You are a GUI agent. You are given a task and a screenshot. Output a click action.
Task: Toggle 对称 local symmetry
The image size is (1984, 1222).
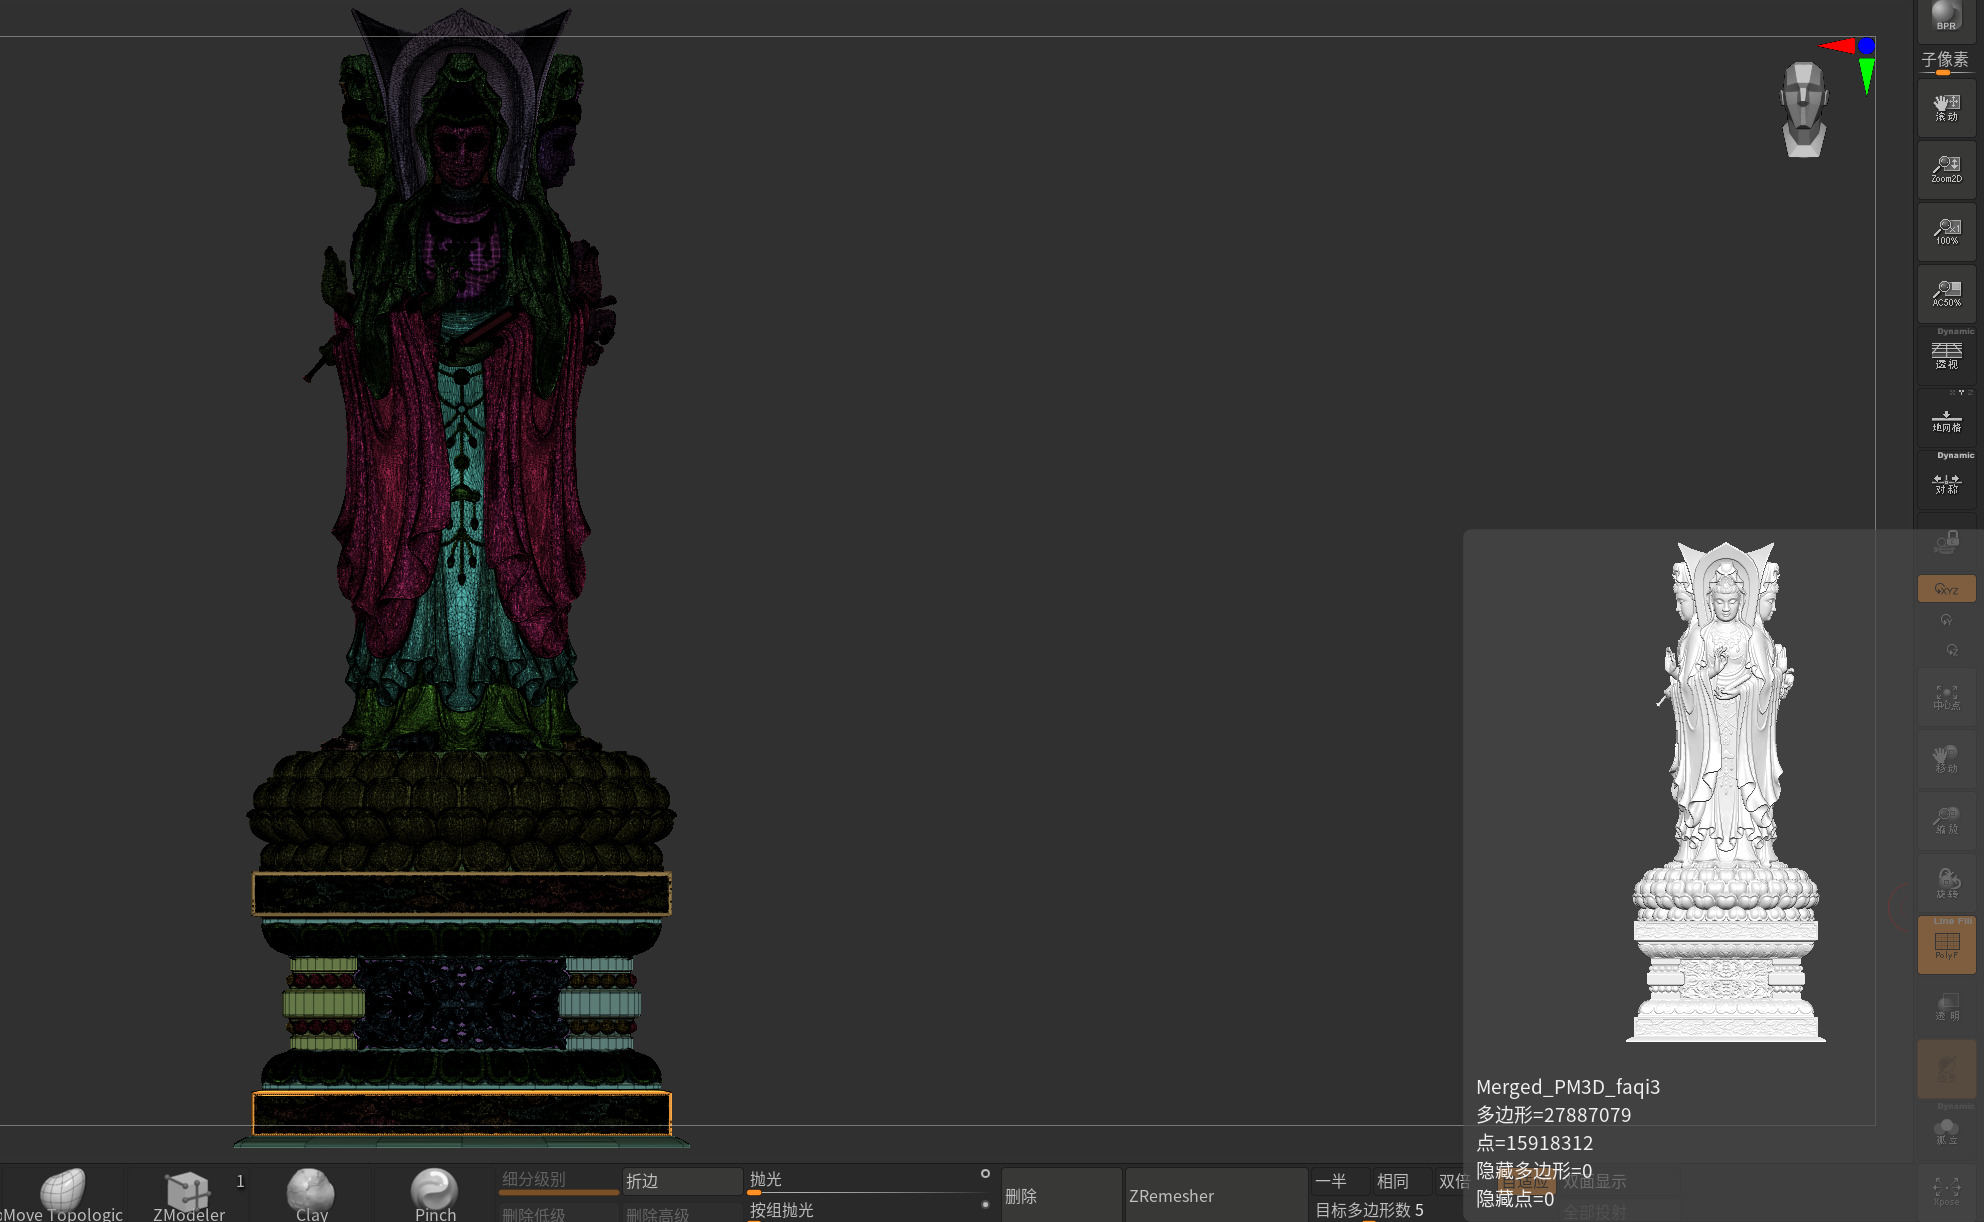tap(1946, 482)
